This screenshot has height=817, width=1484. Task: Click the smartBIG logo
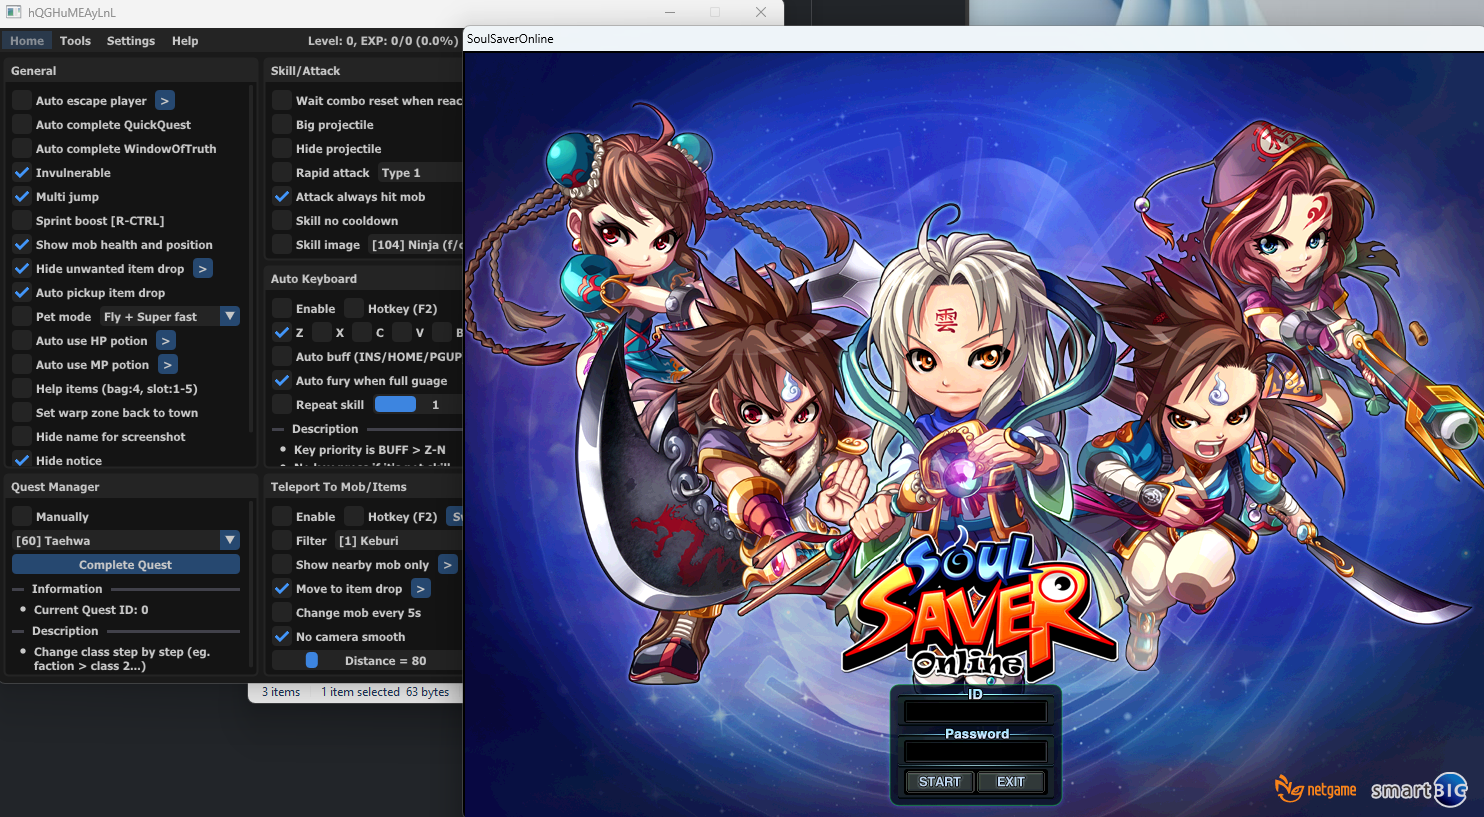pos(1418,790)
